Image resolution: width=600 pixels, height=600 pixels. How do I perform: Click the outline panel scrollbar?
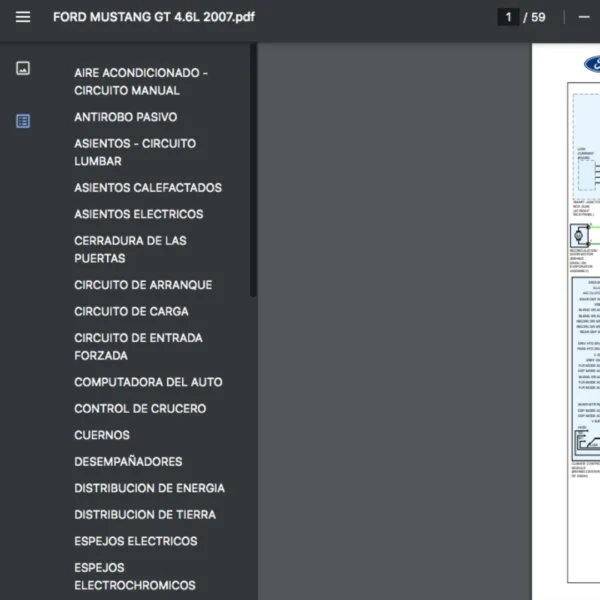[x=253, y=170]
